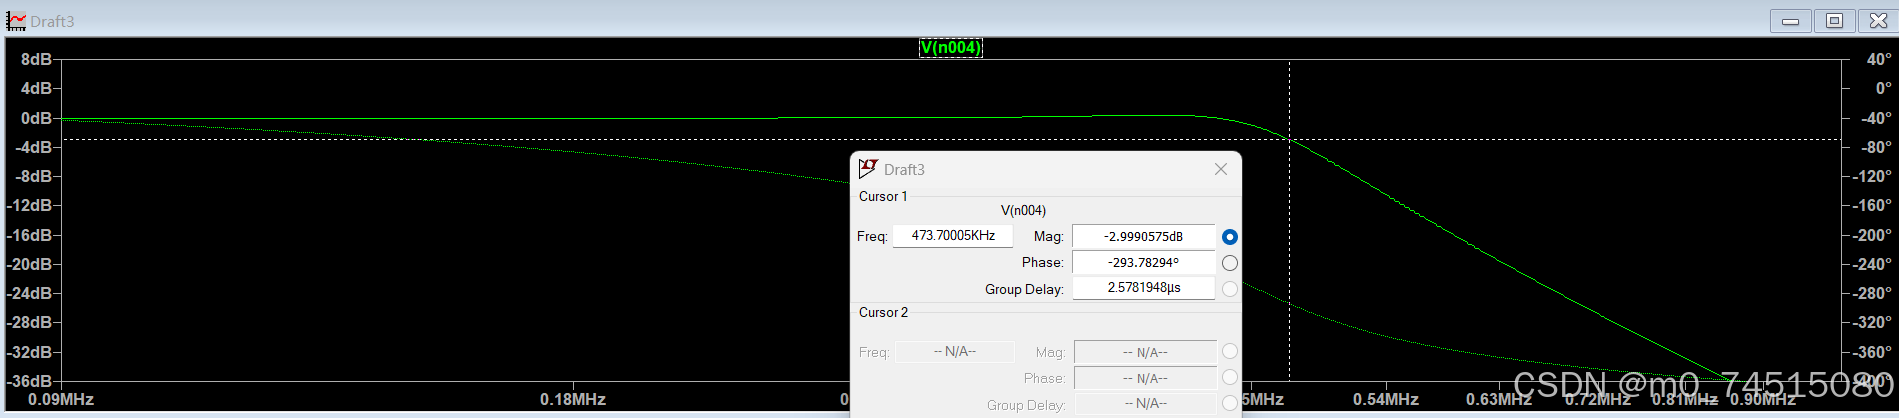
Task: Click the Cursor 1 Freq input field
Action: pyautogui.click(x=952, y=236)
